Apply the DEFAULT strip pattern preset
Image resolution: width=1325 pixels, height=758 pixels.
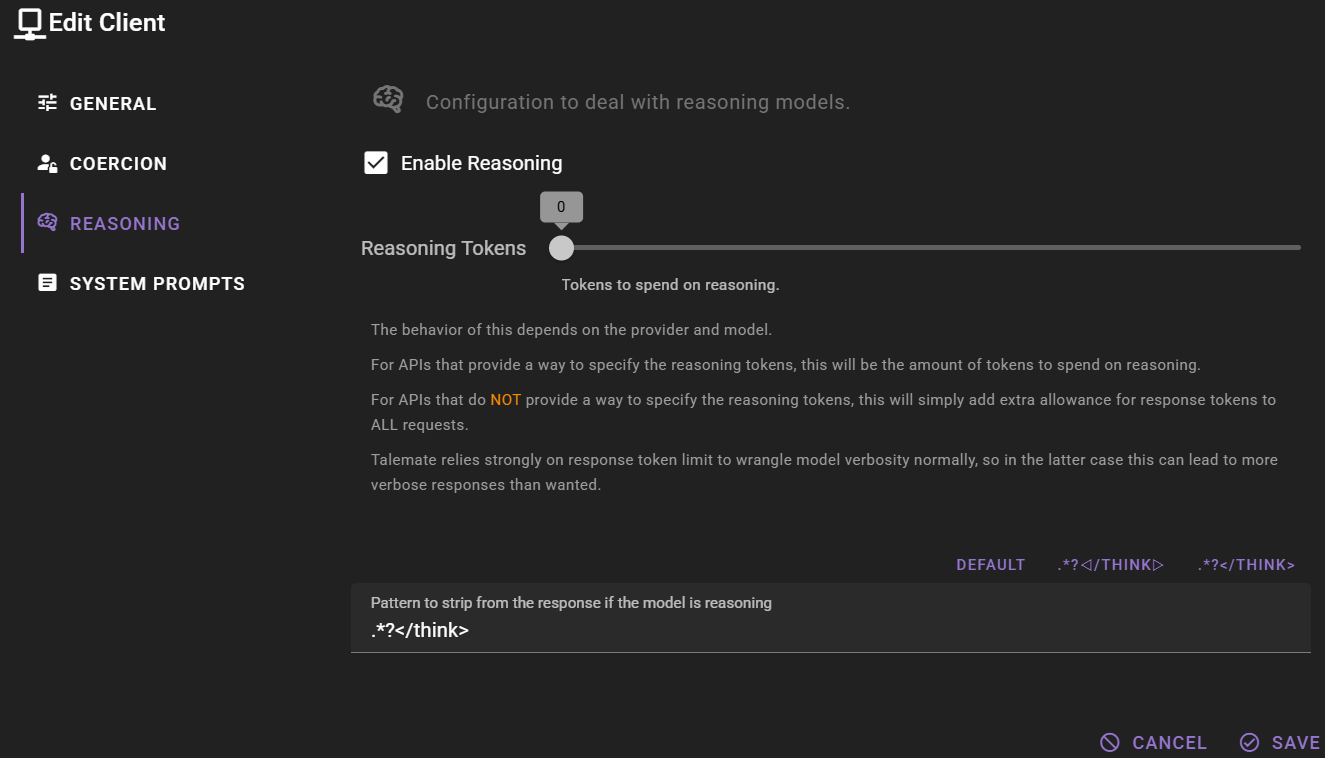(x=990, y=565)
